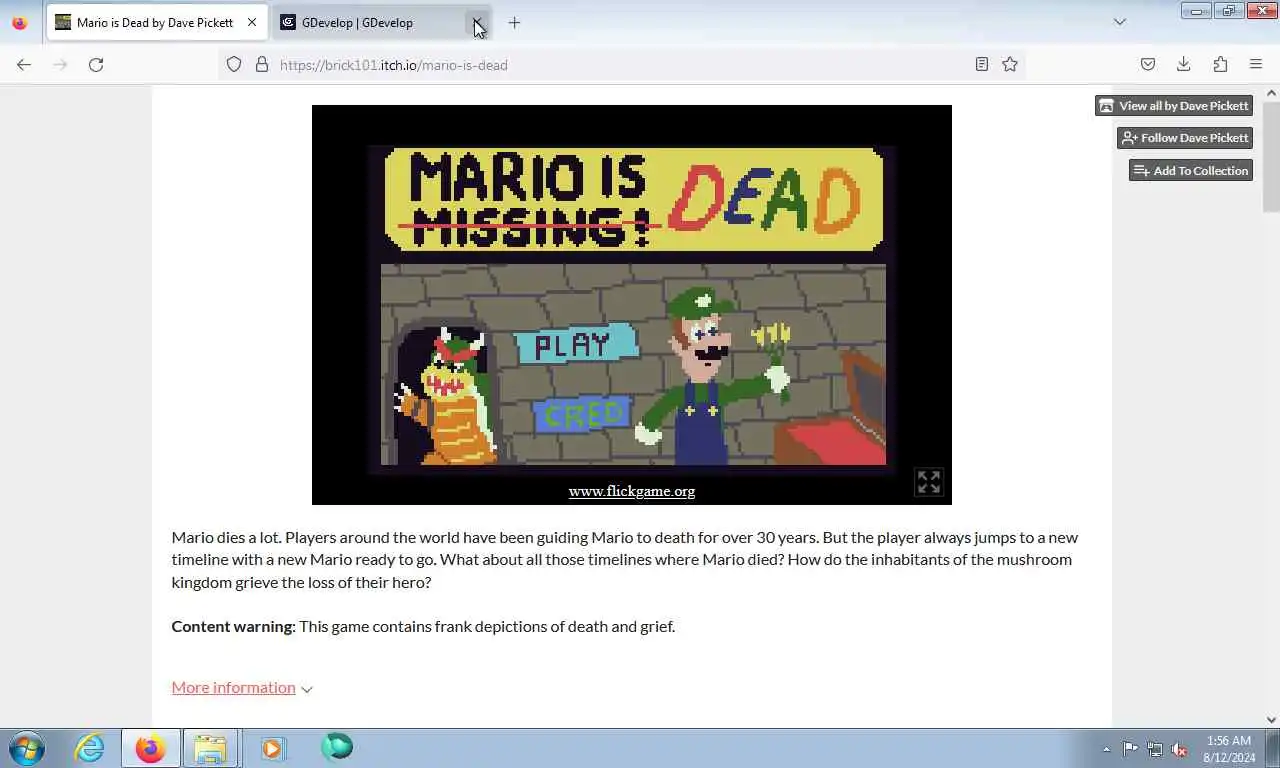Click the padlock site security icon
1280x768 pixels.
(262, 65)
